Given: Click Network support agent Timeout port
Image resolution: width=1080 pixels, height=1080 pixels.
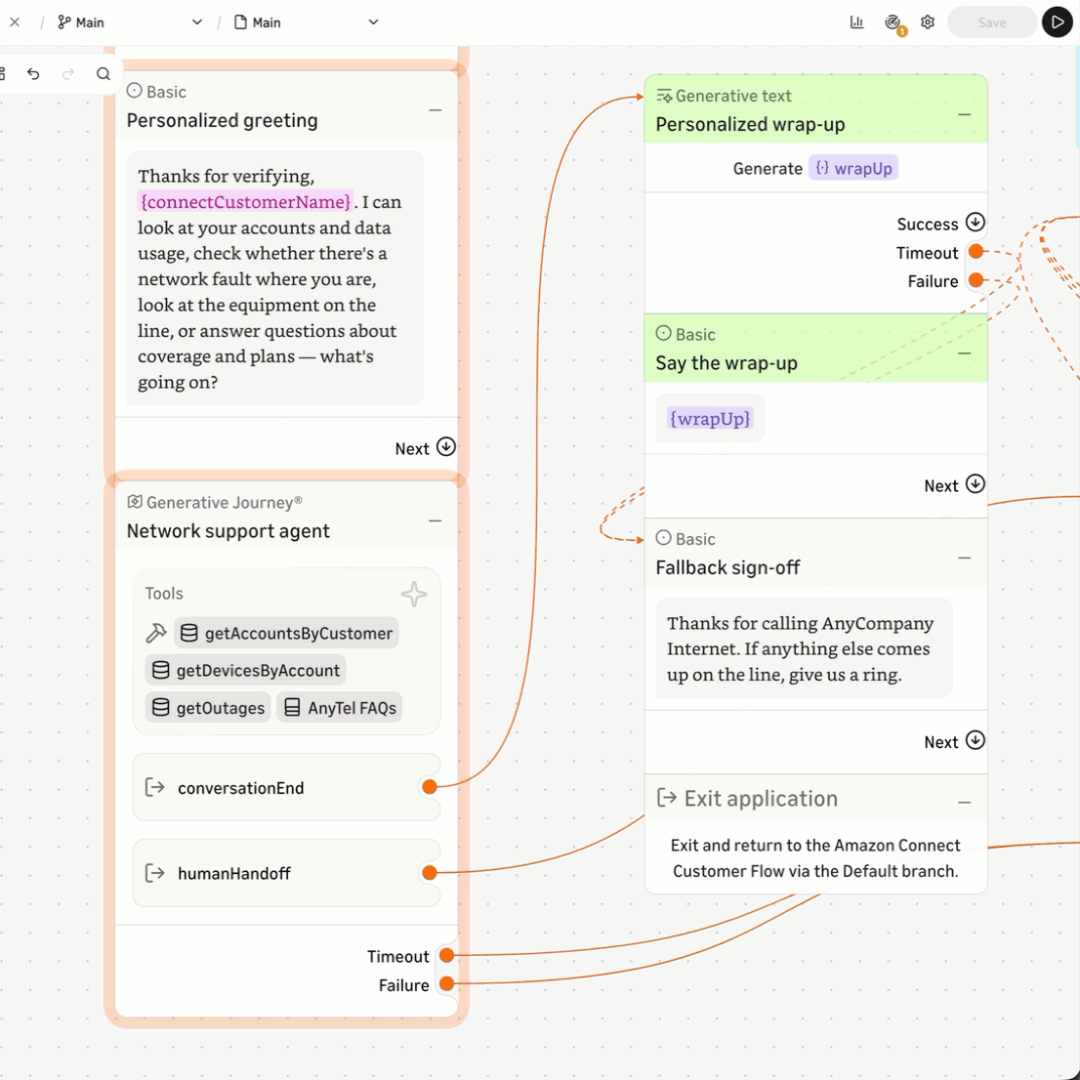Looking at the screenshot, I should 446,955.
